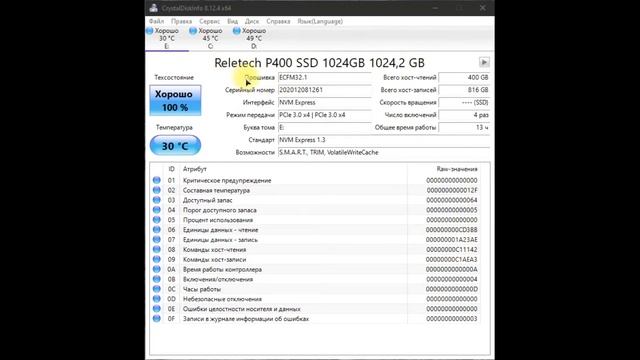Open the Файл menu
This screenshot has width=640, height=360.
tap(156, 21)
